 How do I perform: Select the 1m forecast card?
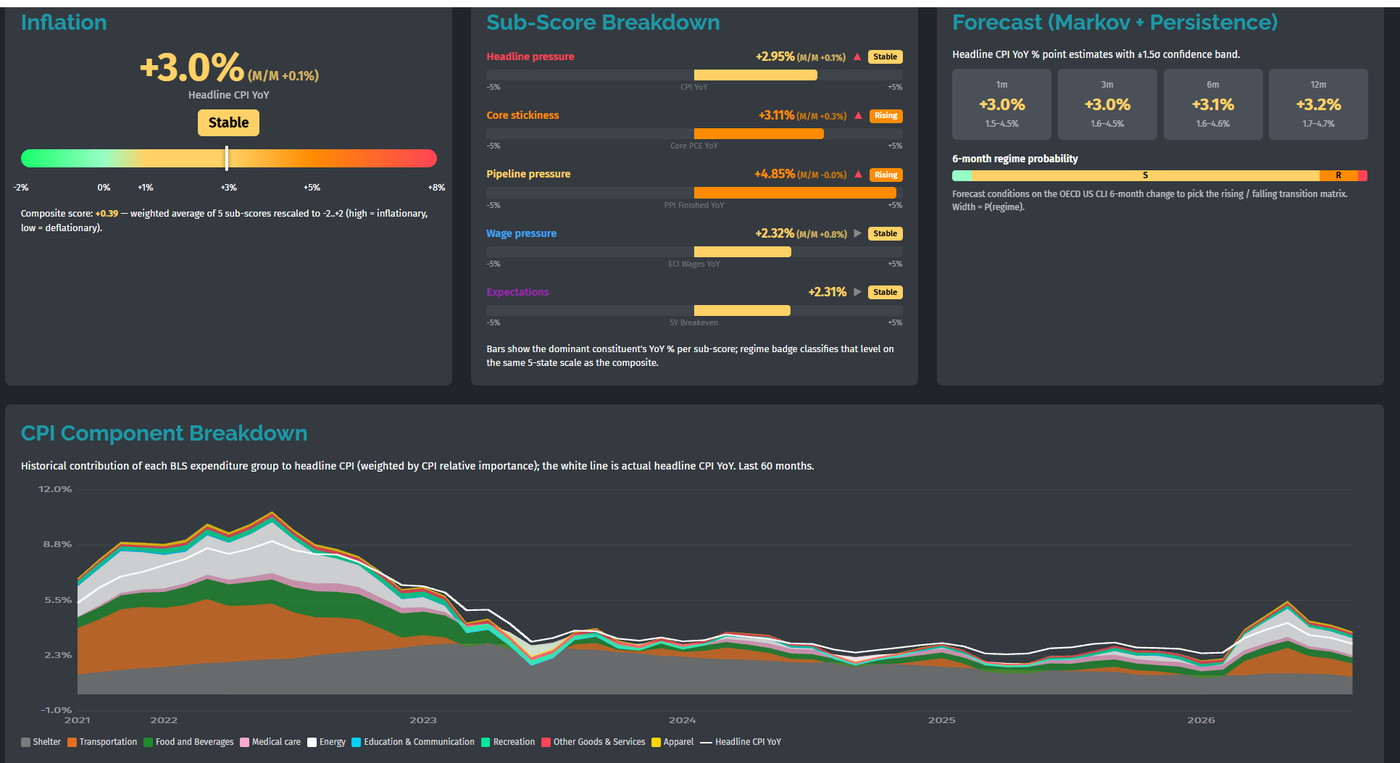(x=1002, y=104)
